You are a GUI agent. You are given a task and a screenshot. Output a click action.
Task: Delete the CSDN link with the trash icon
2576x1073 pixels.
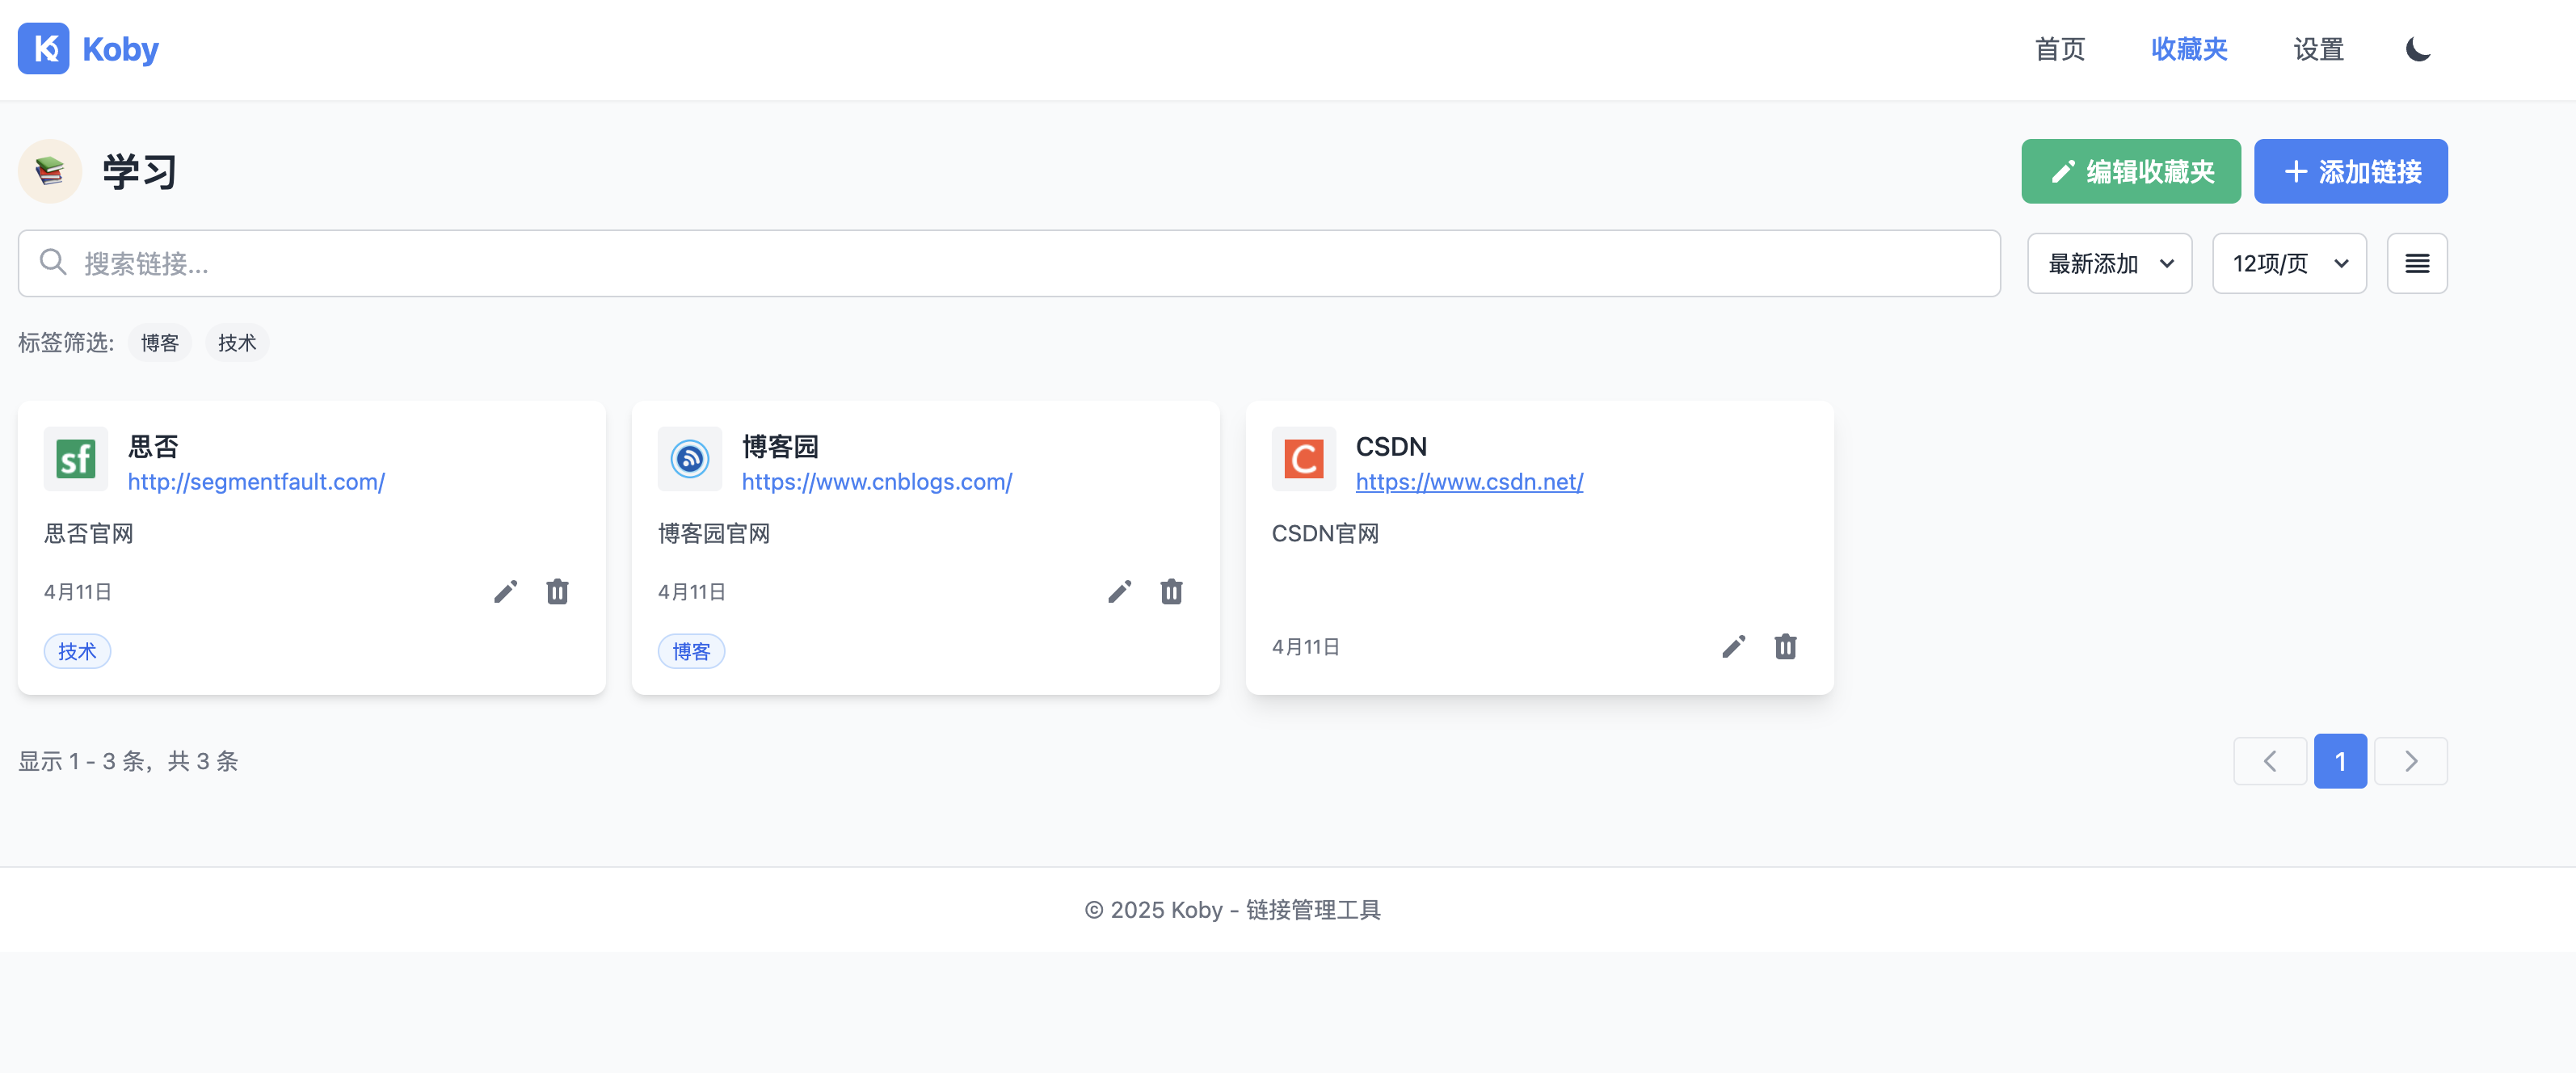[x=1786, y=647]
